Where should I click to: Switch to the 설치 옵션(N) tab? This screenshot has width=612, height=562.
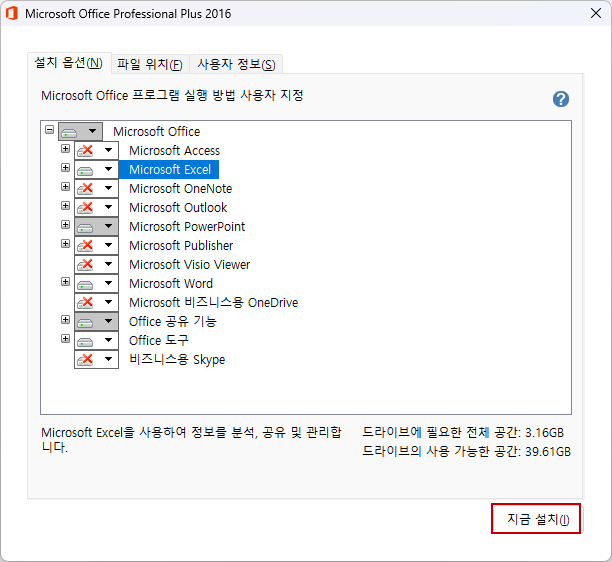[69, 63]
